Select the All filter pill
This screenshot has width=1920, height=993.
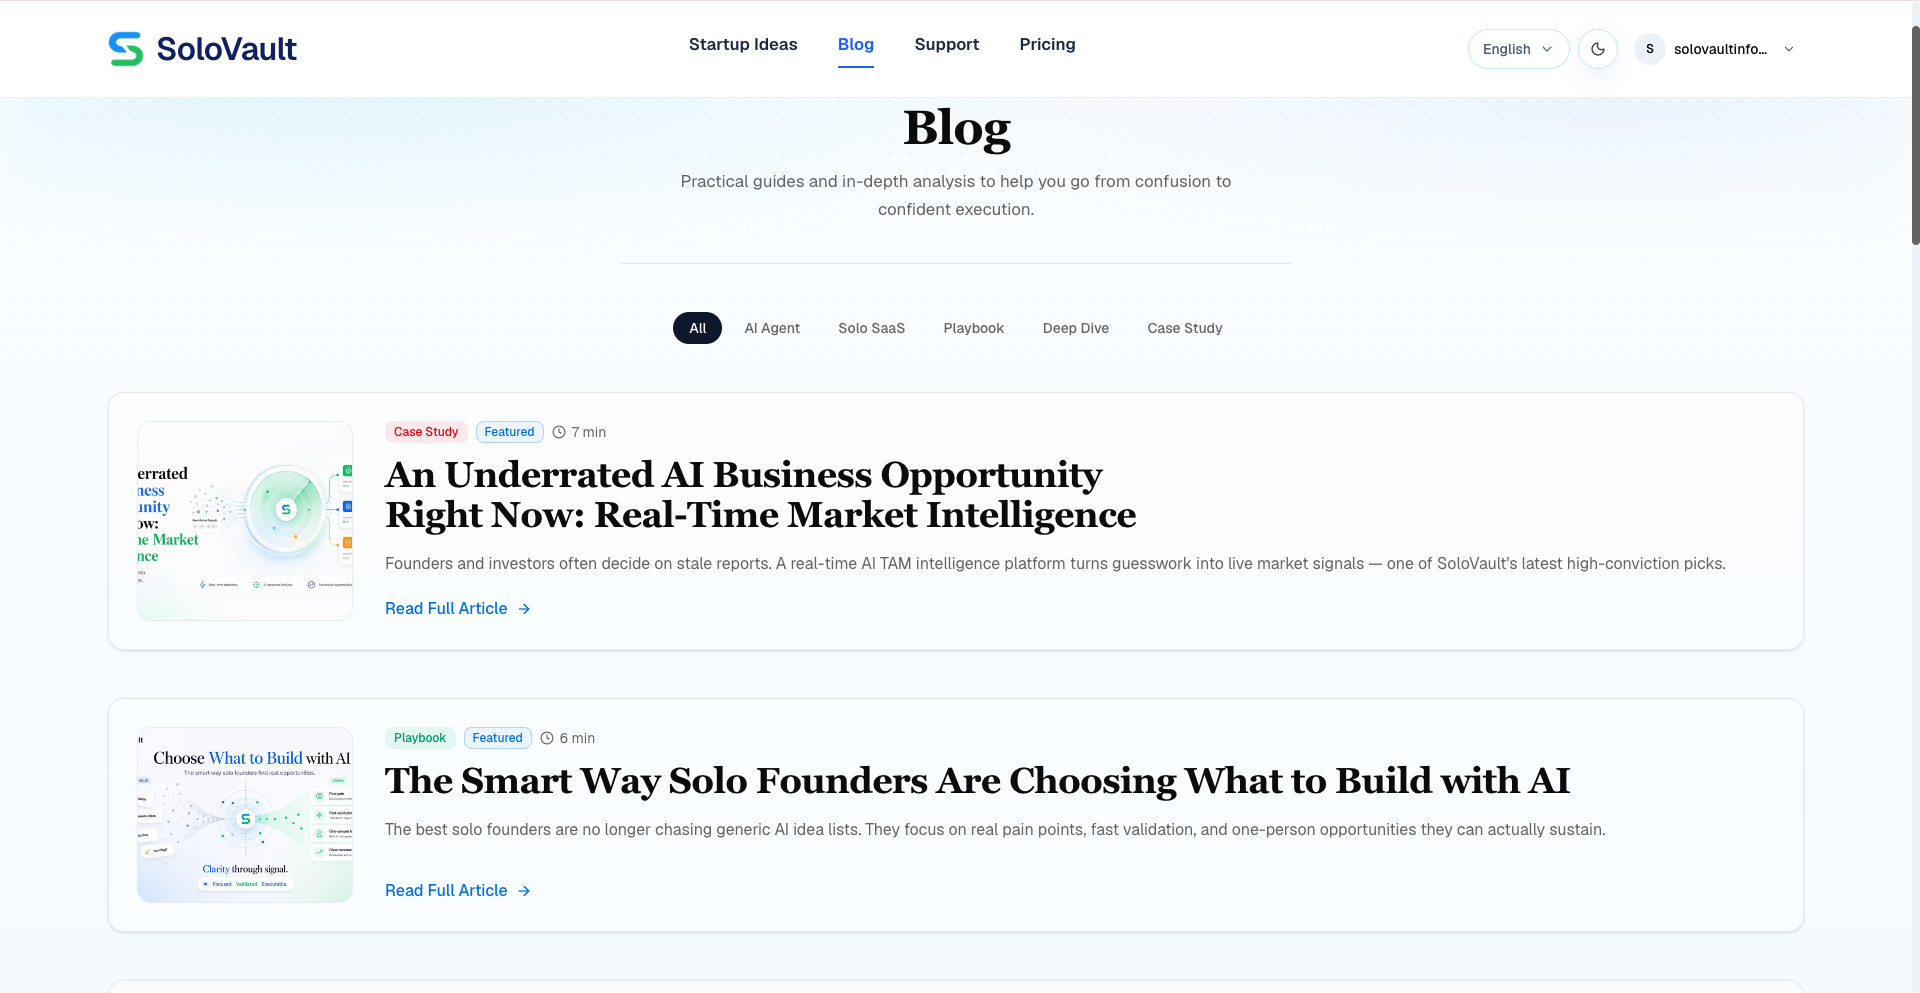[x=697, y=328]
